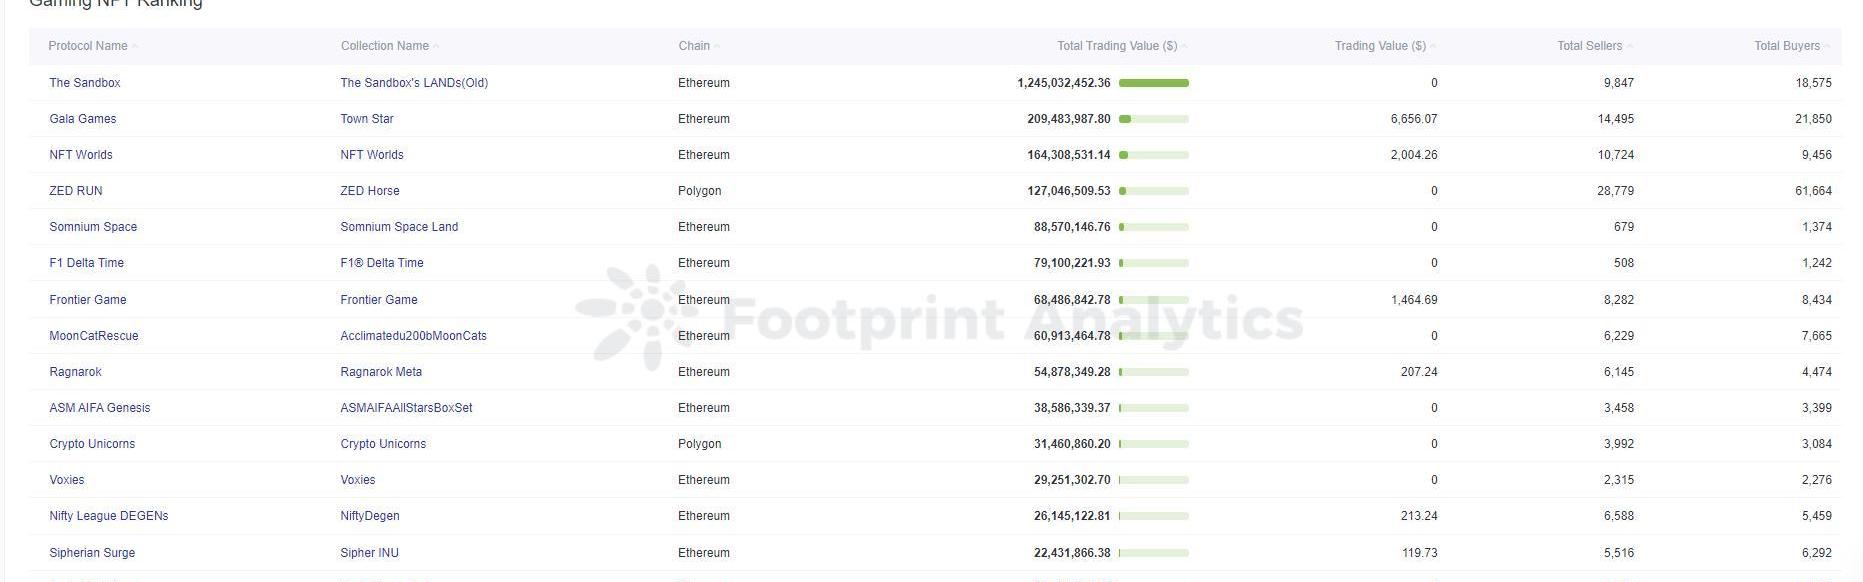Open ZED Horse collection link
The height and width of the screenshot is (582, 1863).
click(370, 191)
